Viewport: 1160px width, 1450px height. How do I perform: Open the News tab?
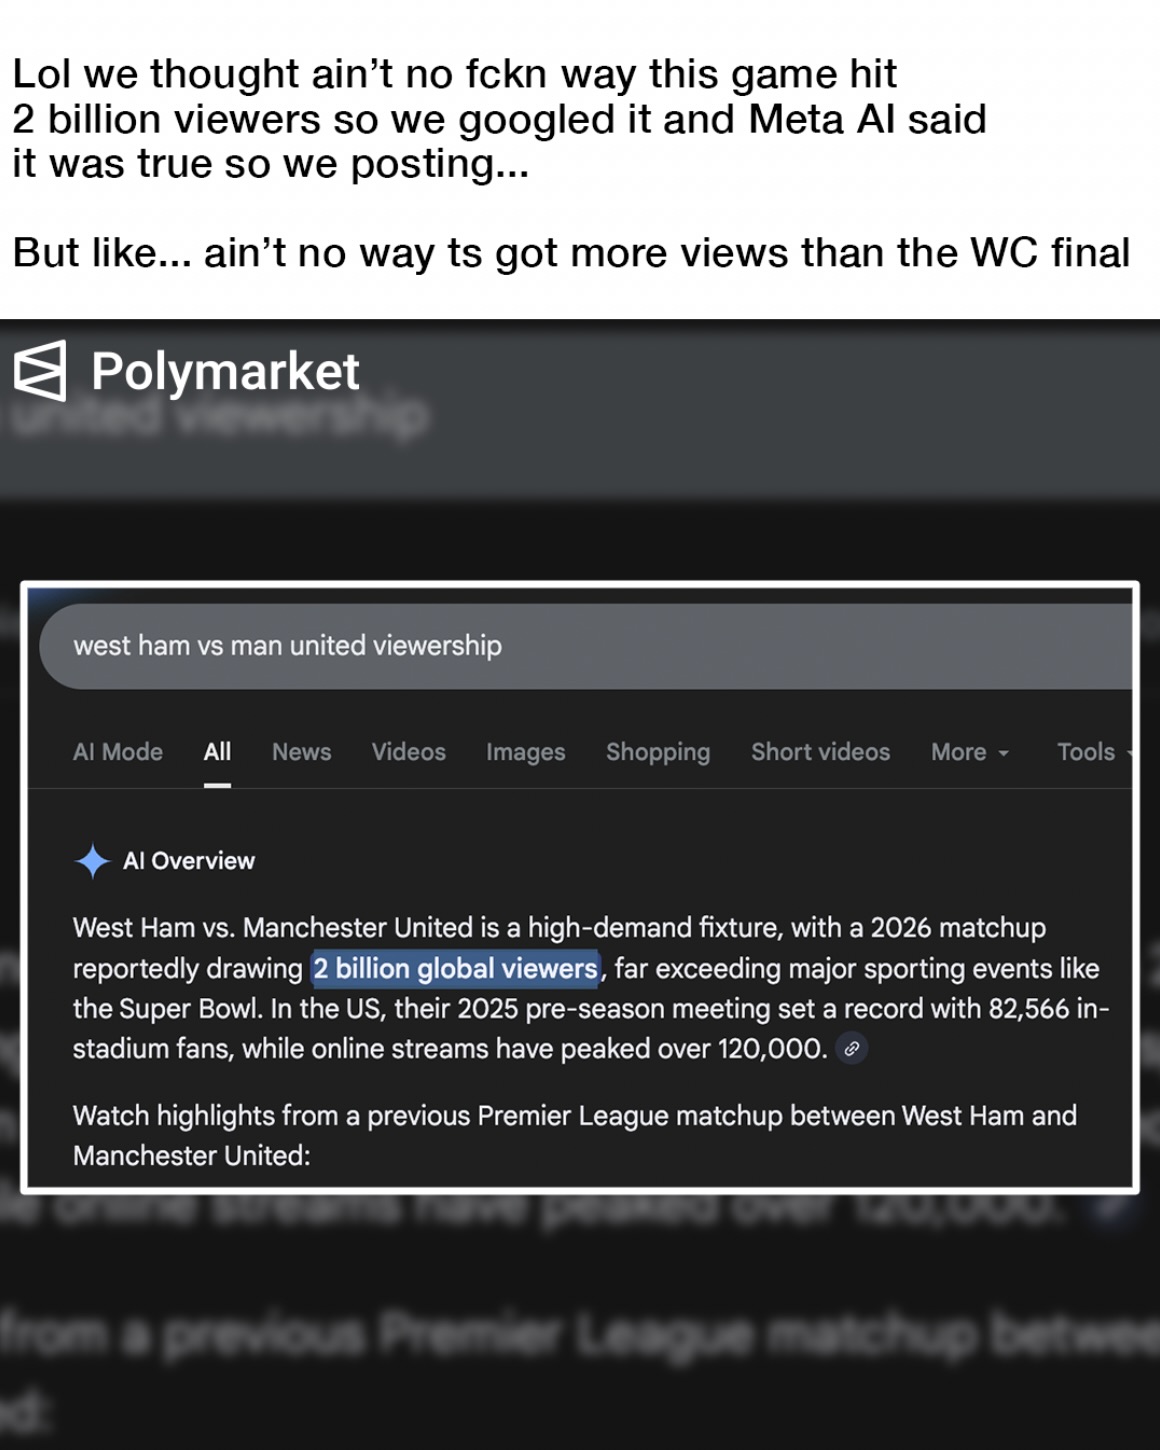pos(301,752)
